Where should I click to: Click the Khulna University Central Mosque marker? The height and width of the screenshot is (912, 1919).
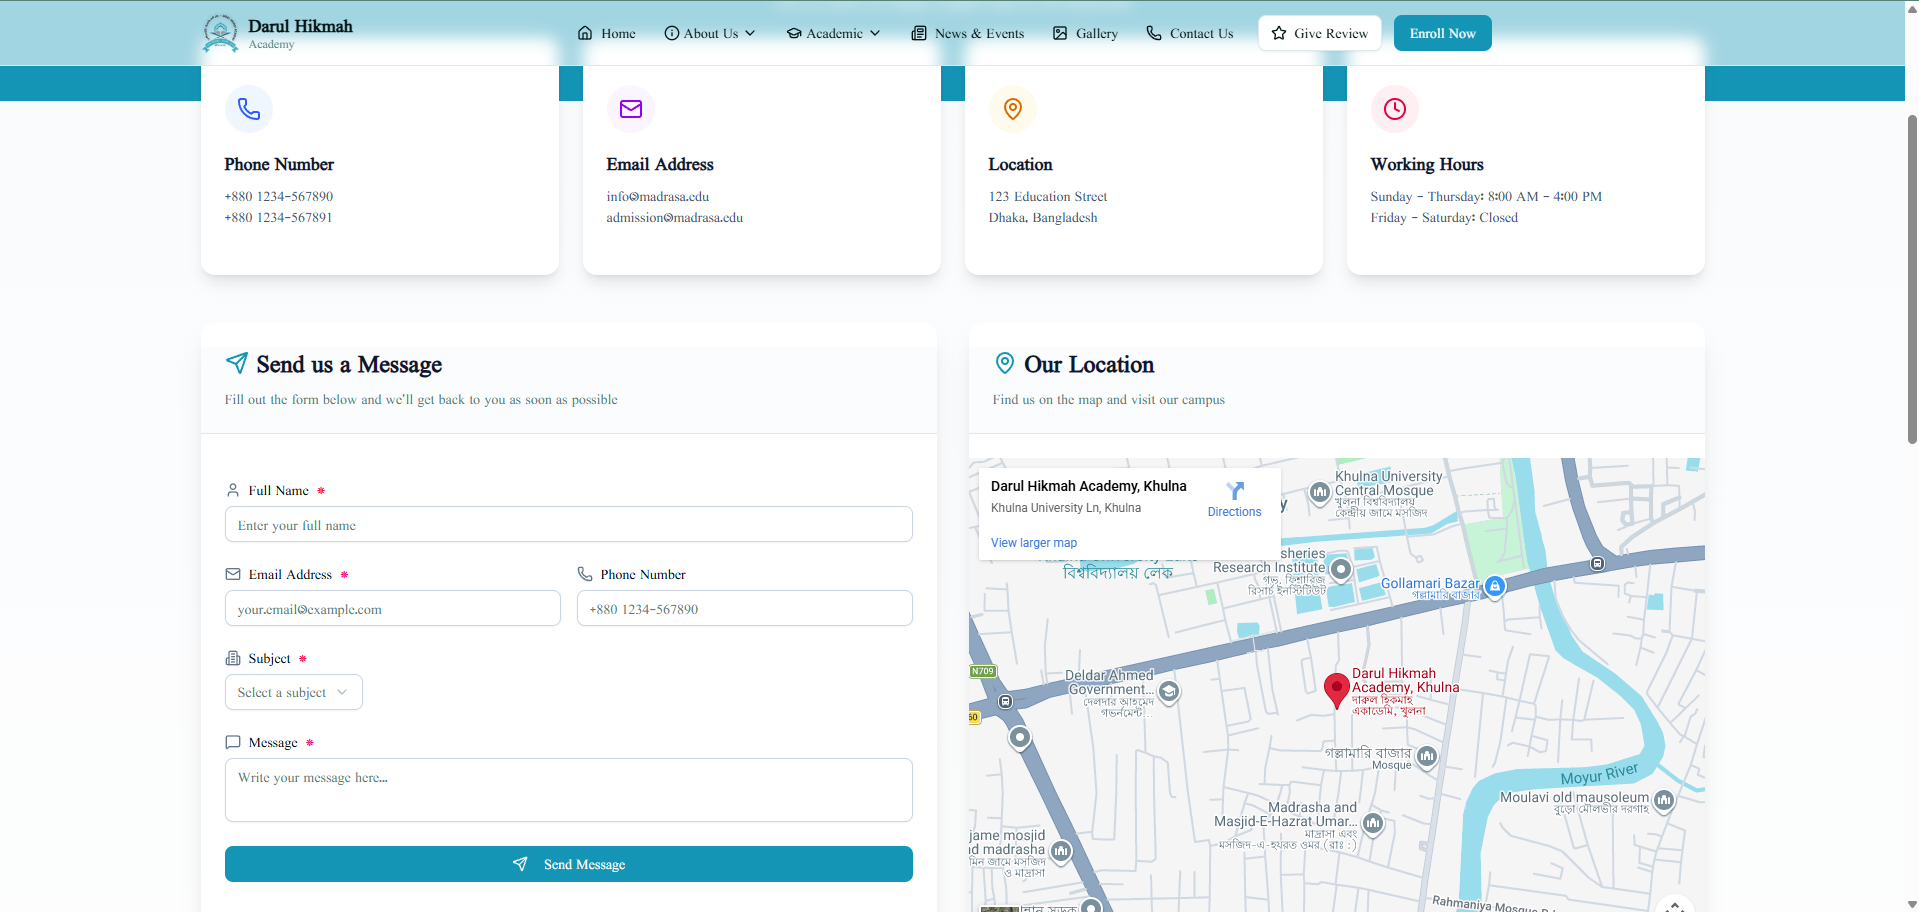click(x=1320, y=492)
